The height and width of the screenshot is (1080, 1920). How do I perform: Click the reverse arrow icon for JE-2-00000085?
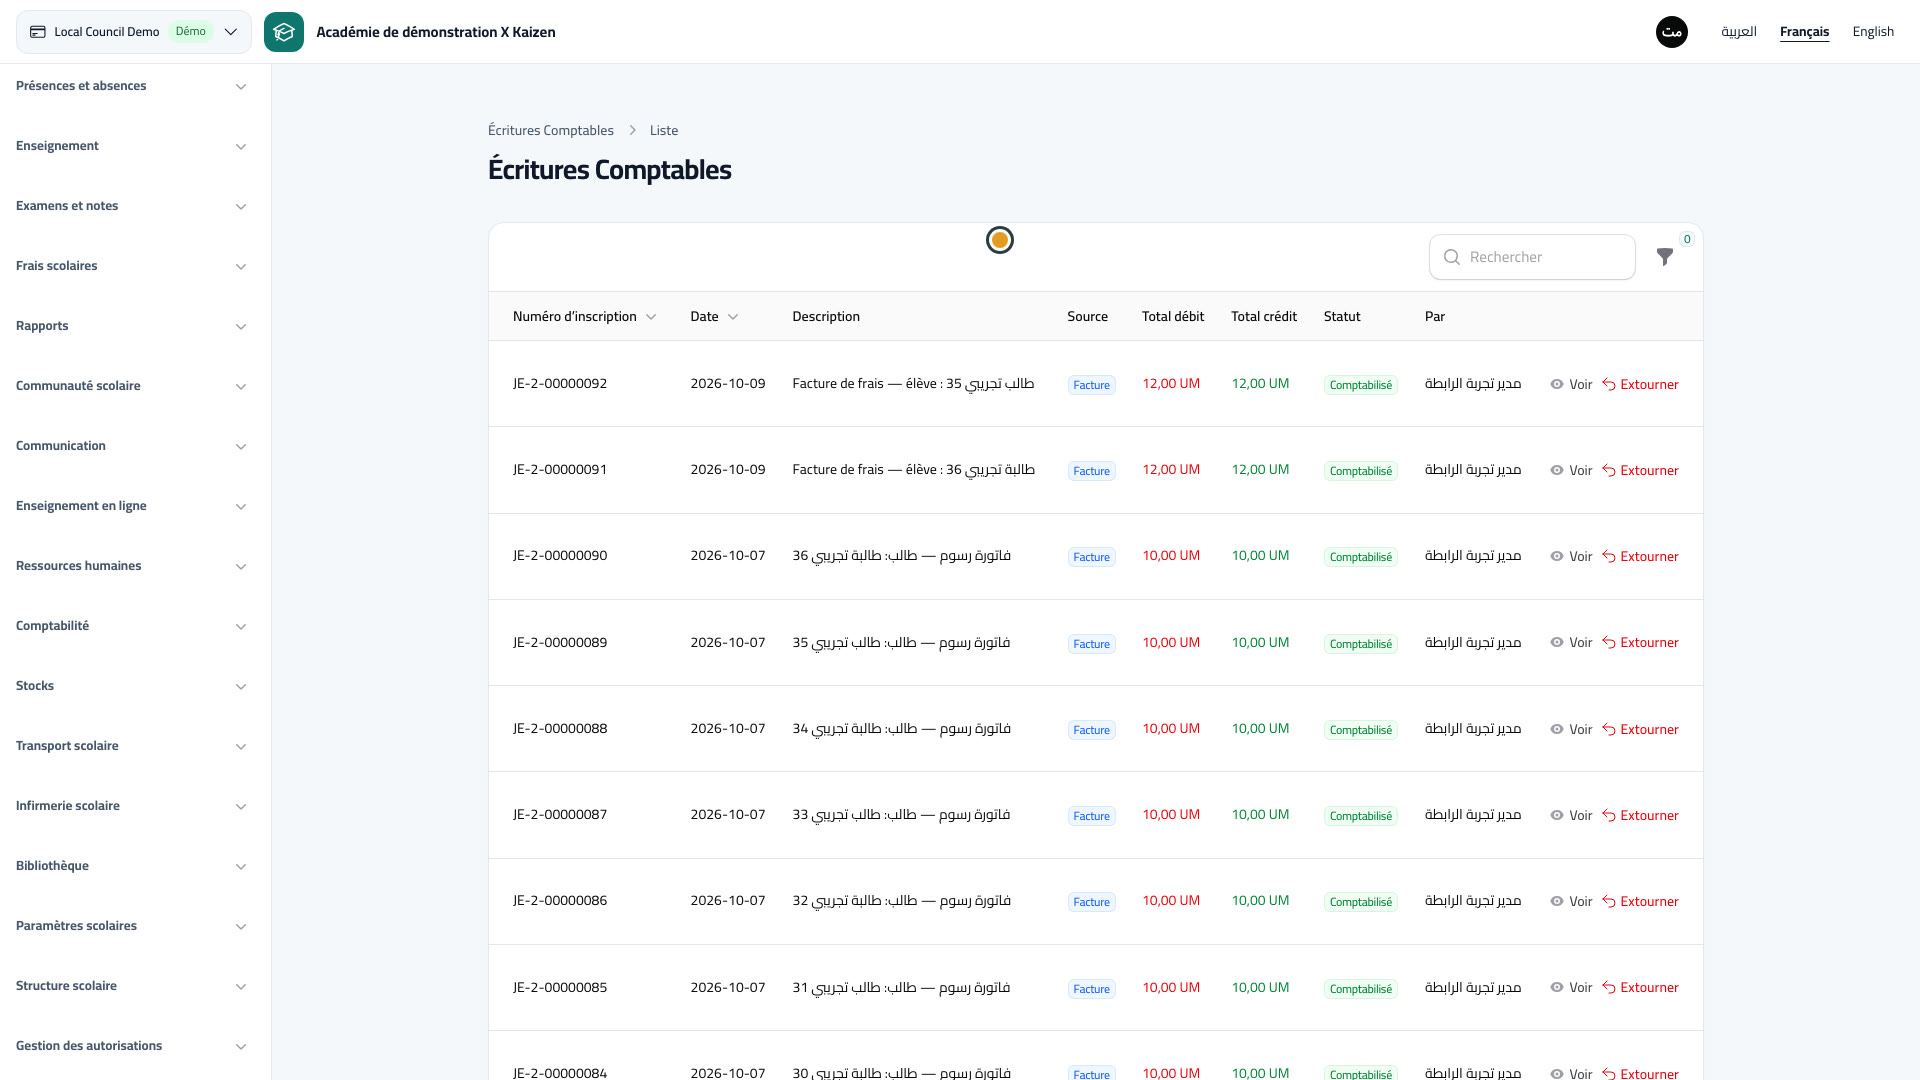(x=1609, y=987)
